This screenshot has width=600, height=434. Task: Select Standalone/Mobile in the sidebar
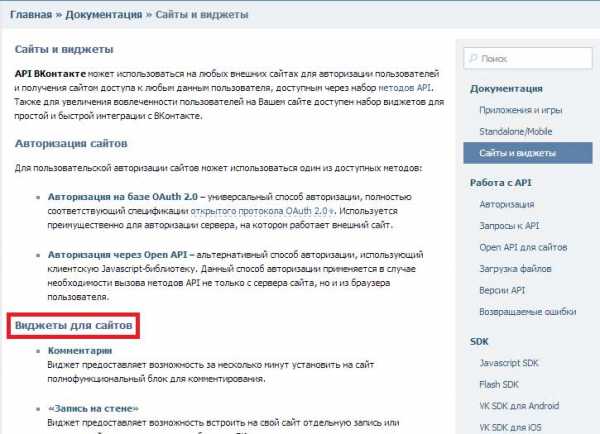pyautogui.click(x=515, y=132)
